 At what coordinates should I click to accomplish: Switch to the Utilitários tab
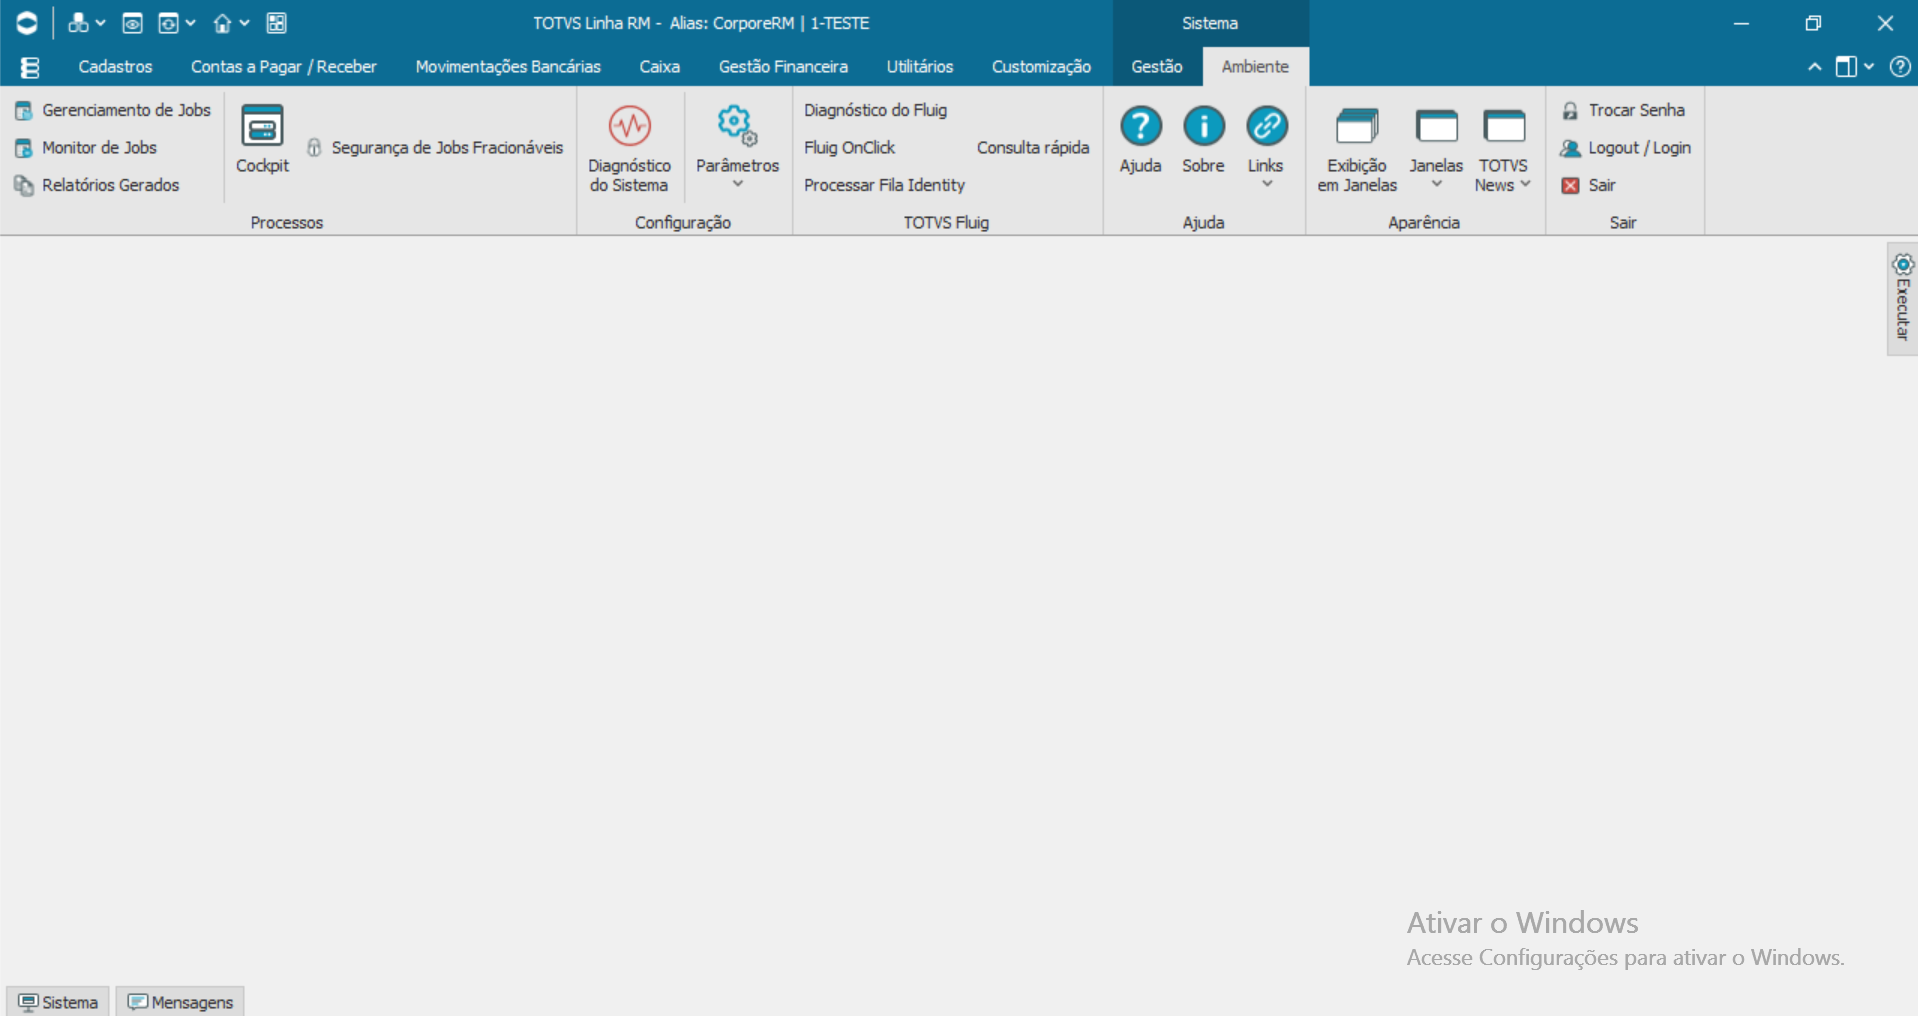(x=920, y=67)
